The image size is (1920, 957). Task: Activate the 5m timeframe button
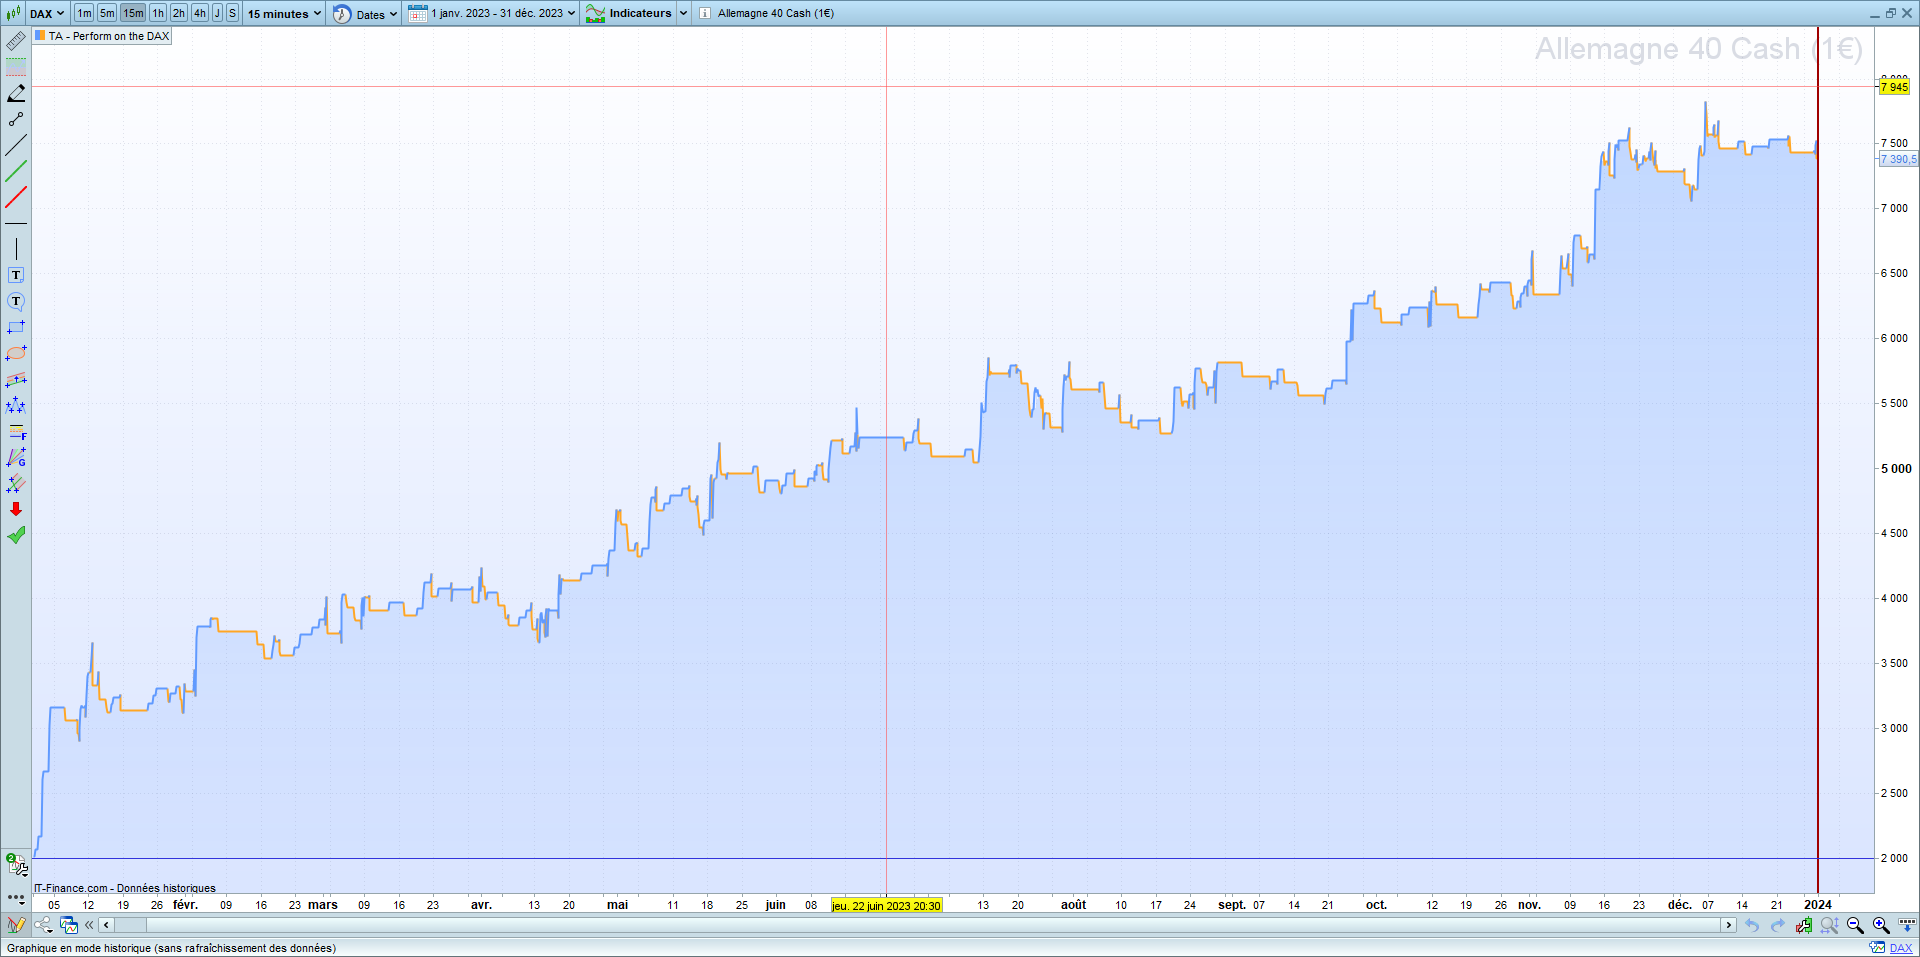click(x=107, y=13)
